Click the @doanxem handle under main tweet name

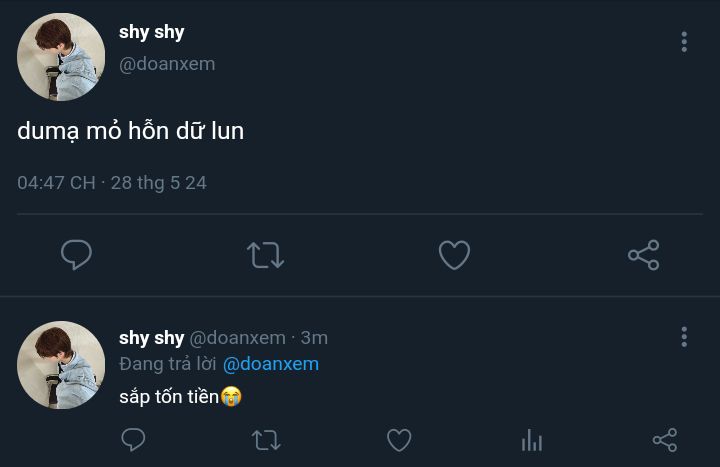167,64
